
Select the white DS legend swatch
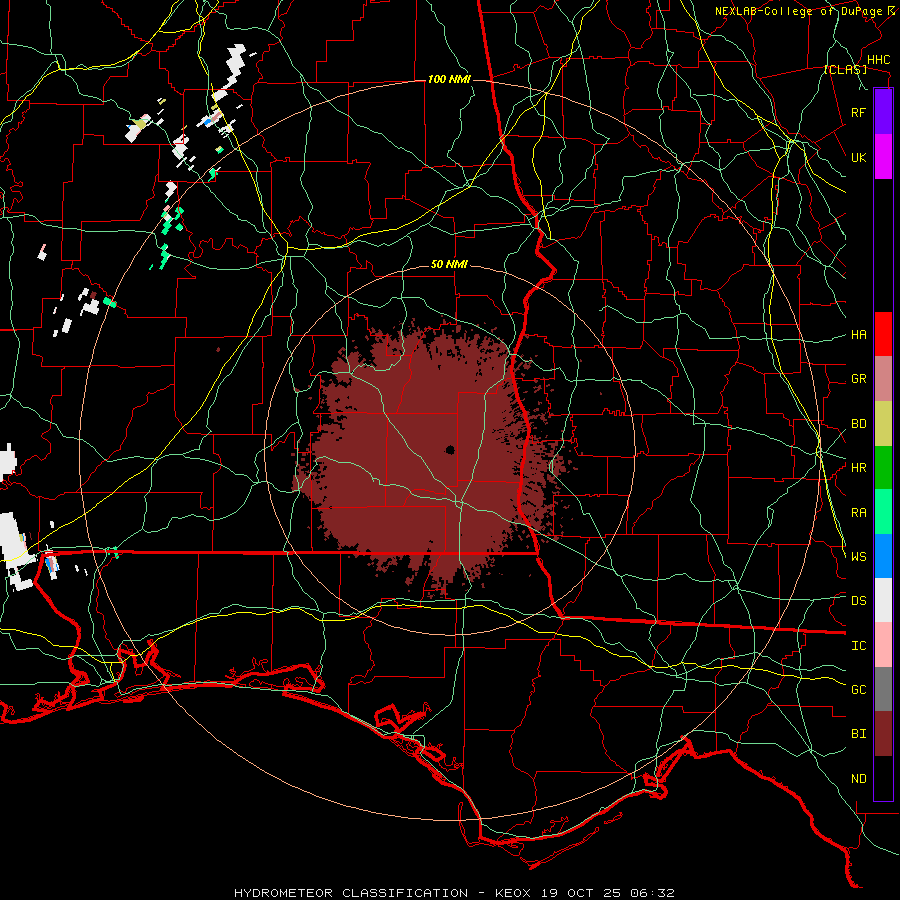(883, 600)
